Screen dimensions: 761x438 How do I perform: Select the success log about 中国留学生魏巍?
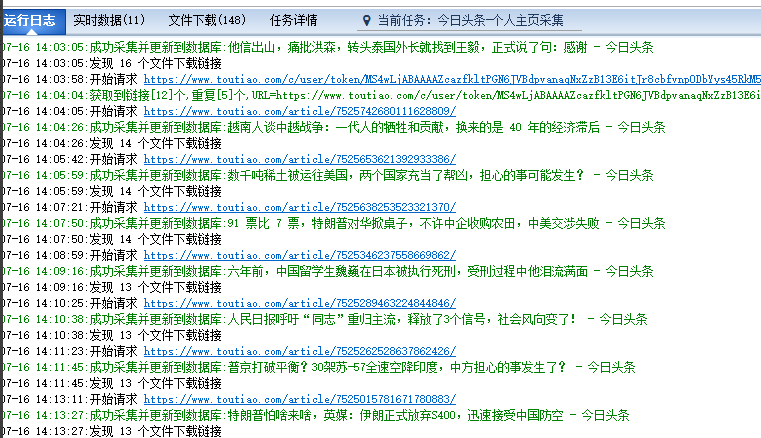(327, 271)
